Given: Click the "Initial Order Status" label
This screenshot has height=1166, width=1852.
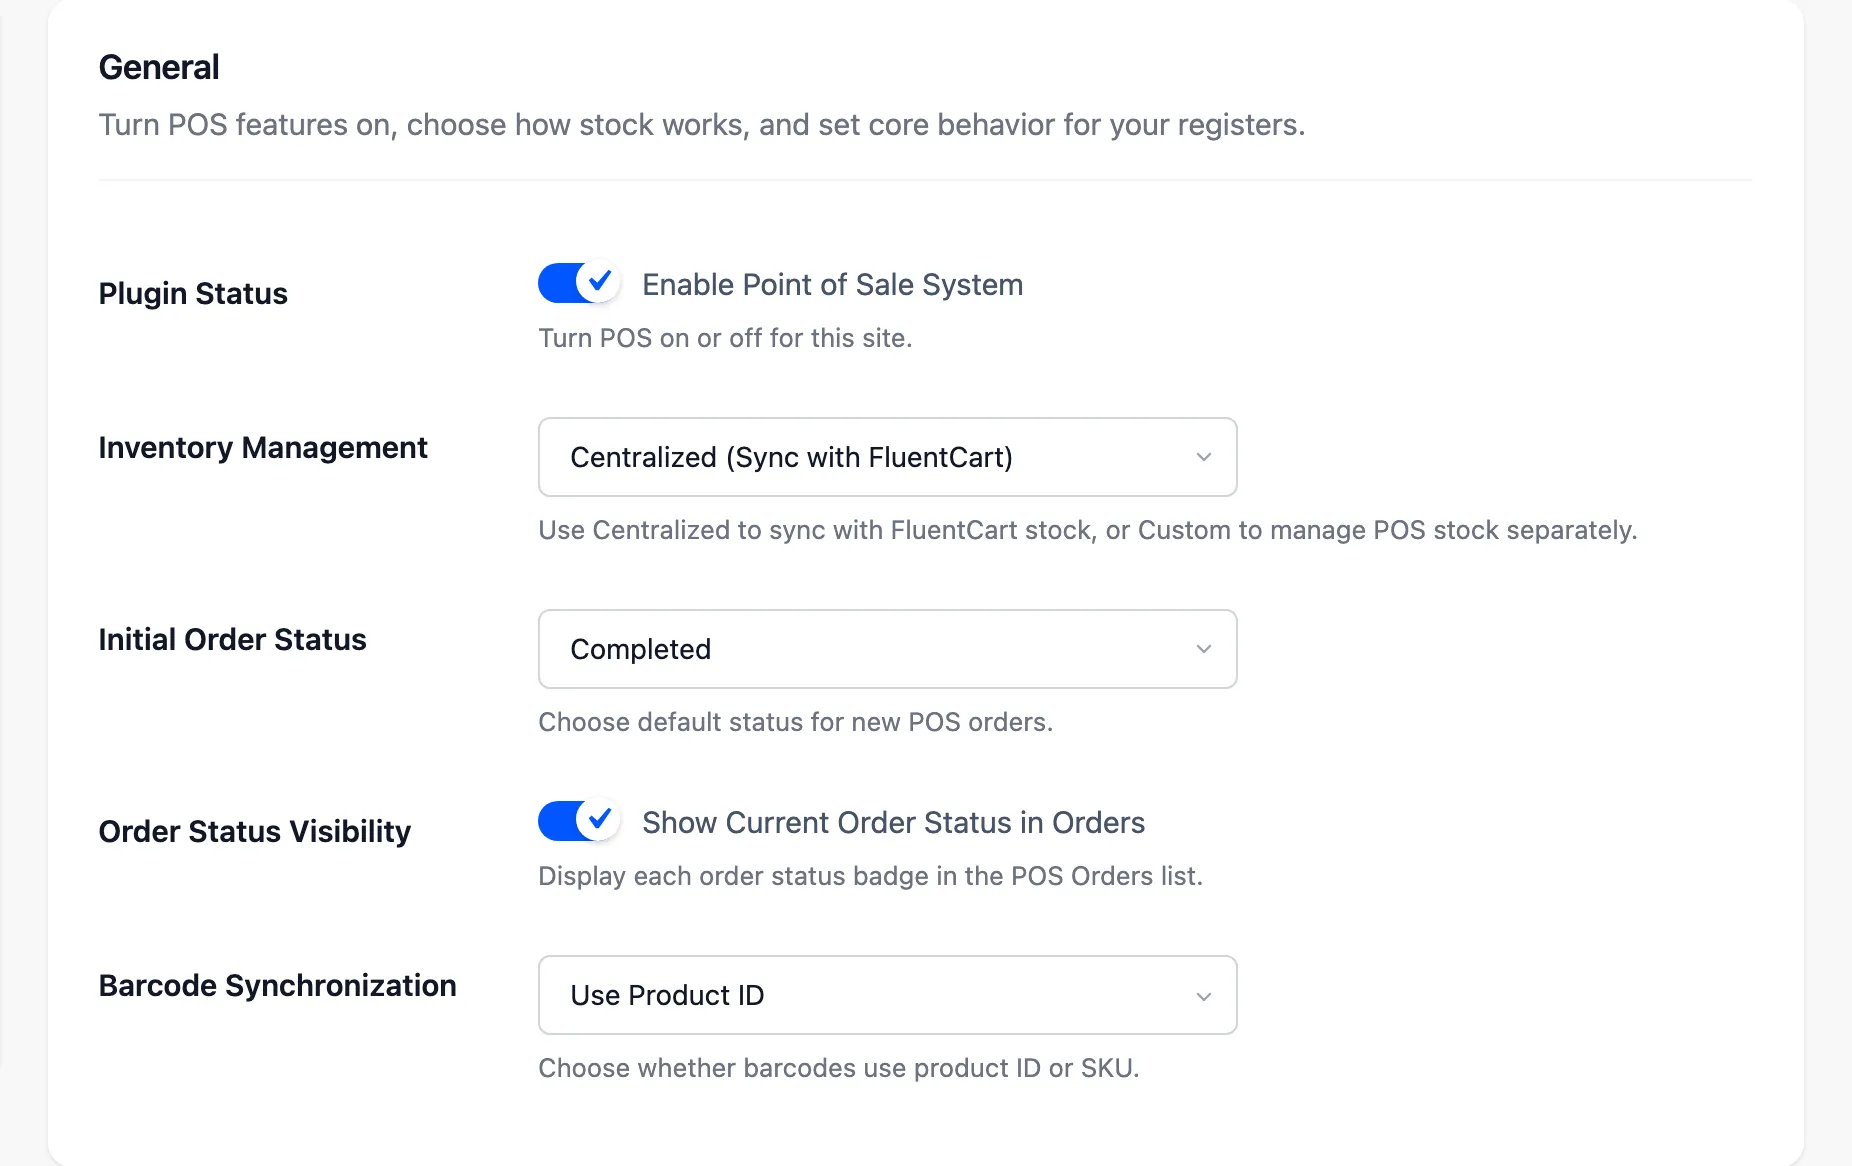Looking at the screenshot, I should coord(232,640).
